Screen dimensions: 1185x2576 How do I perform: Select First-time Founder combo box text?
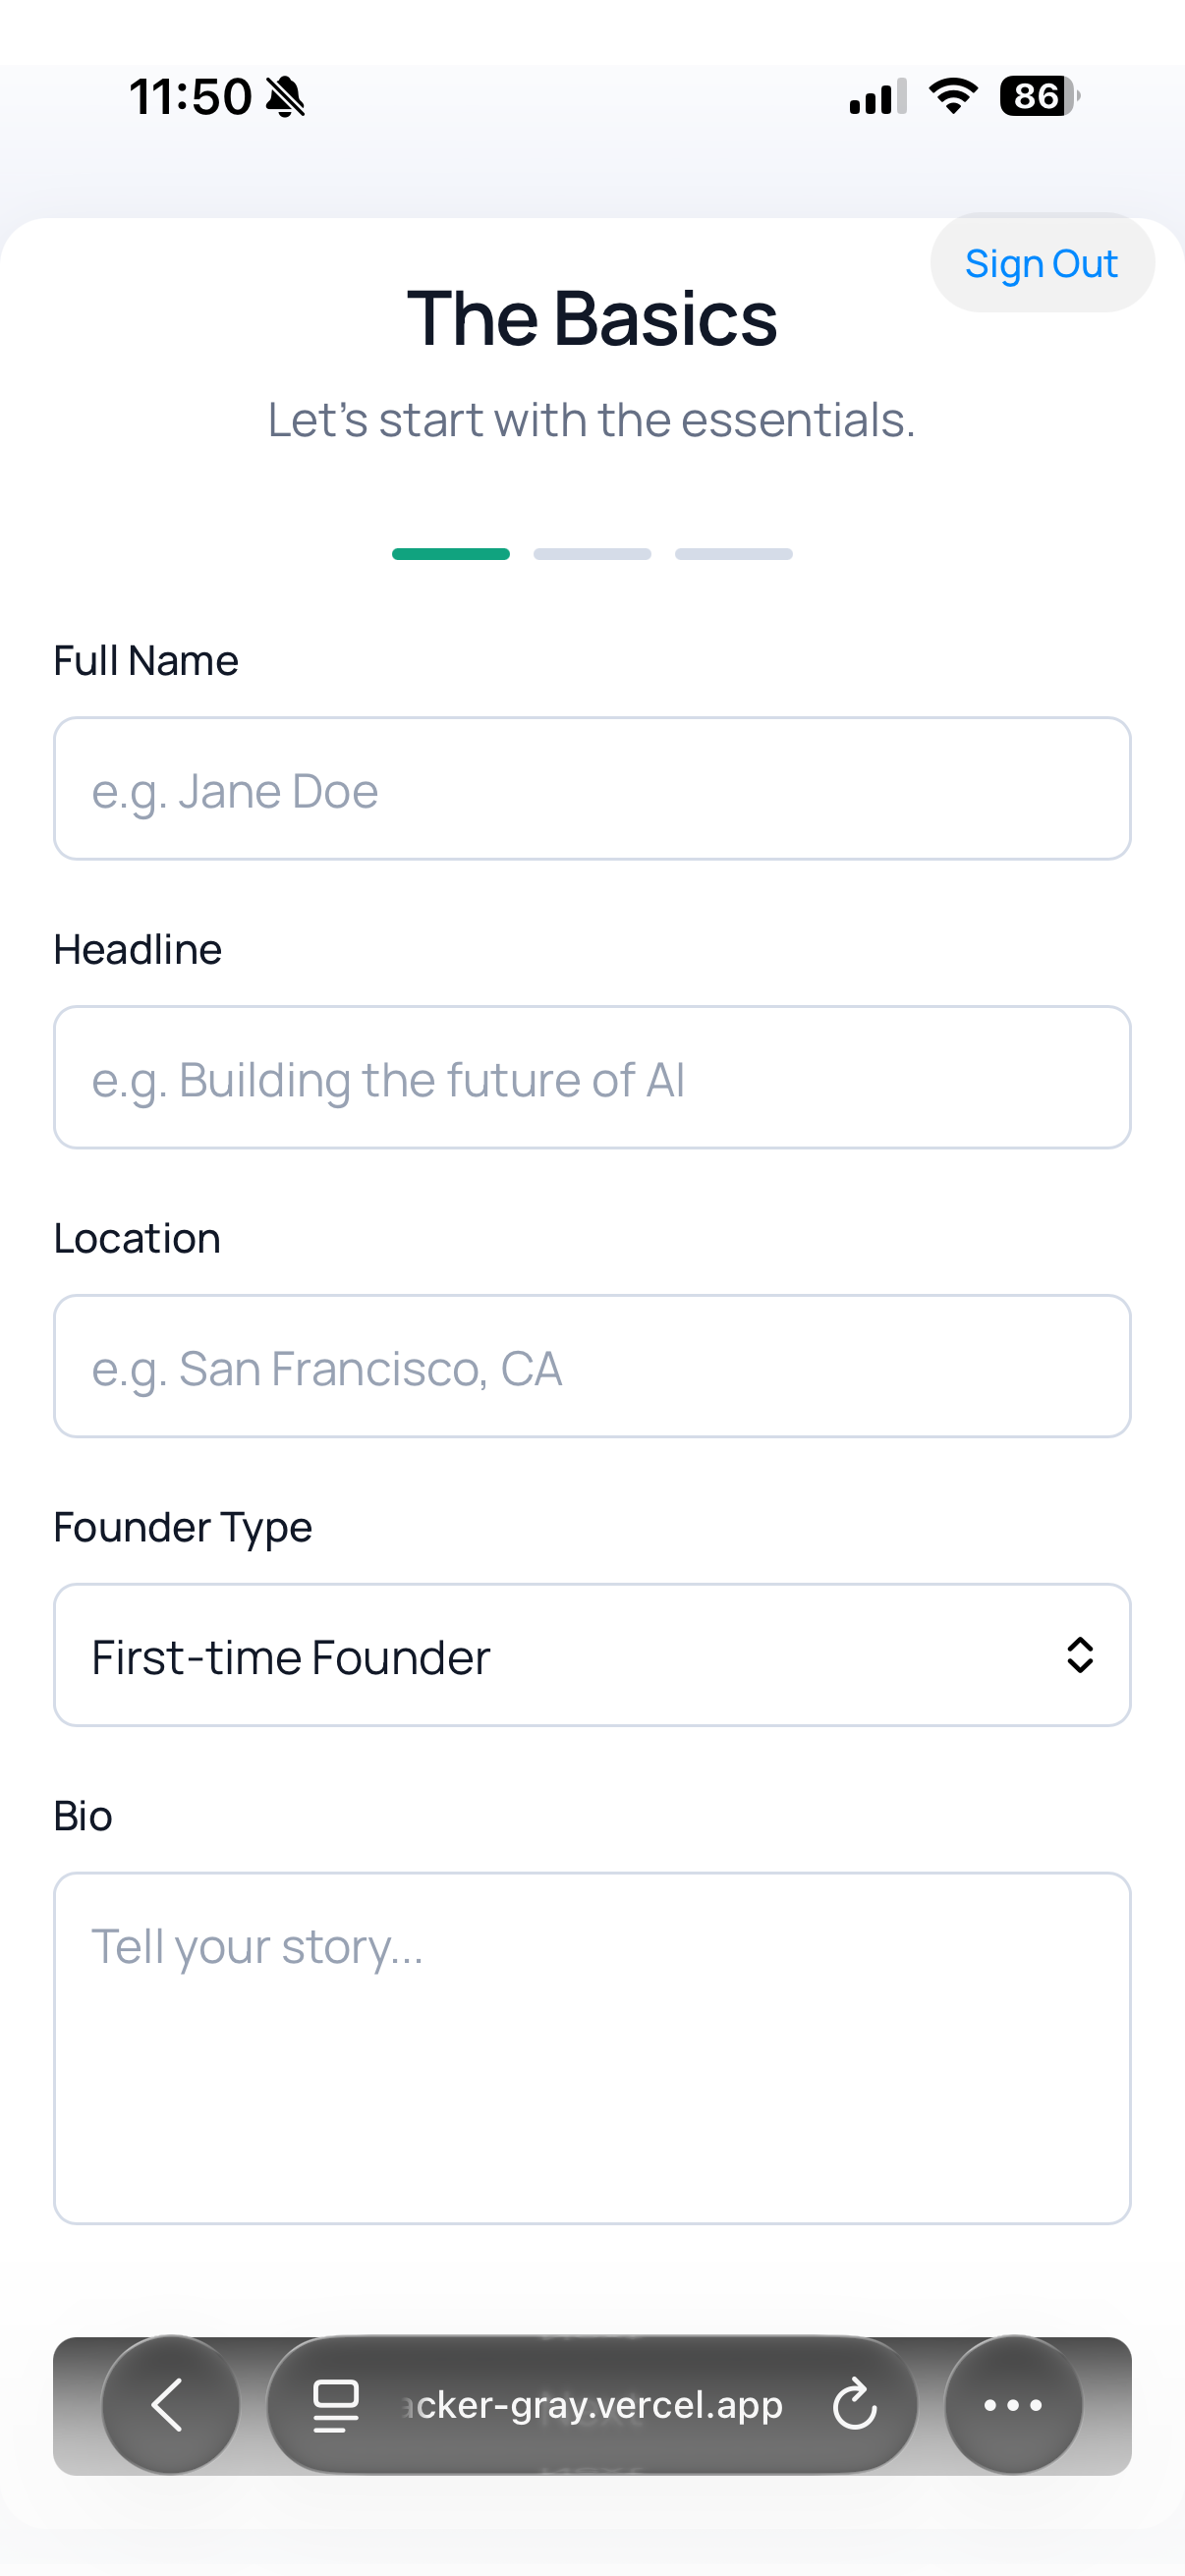coord(291,1657)
